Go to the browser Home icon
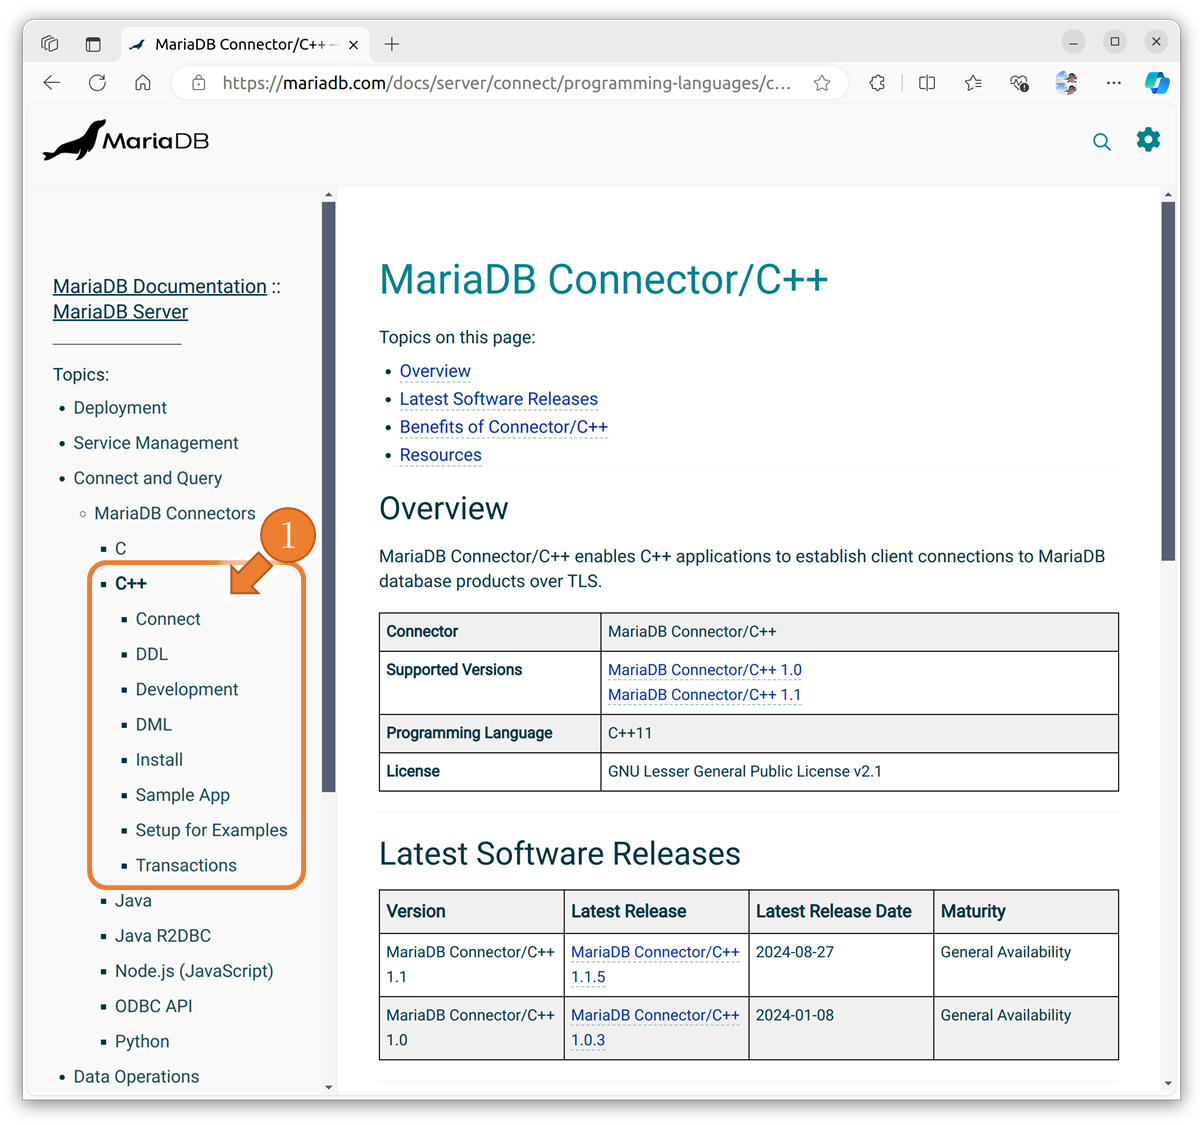This screenshot has height=1125, width=1203. click(x=143, y=83)
